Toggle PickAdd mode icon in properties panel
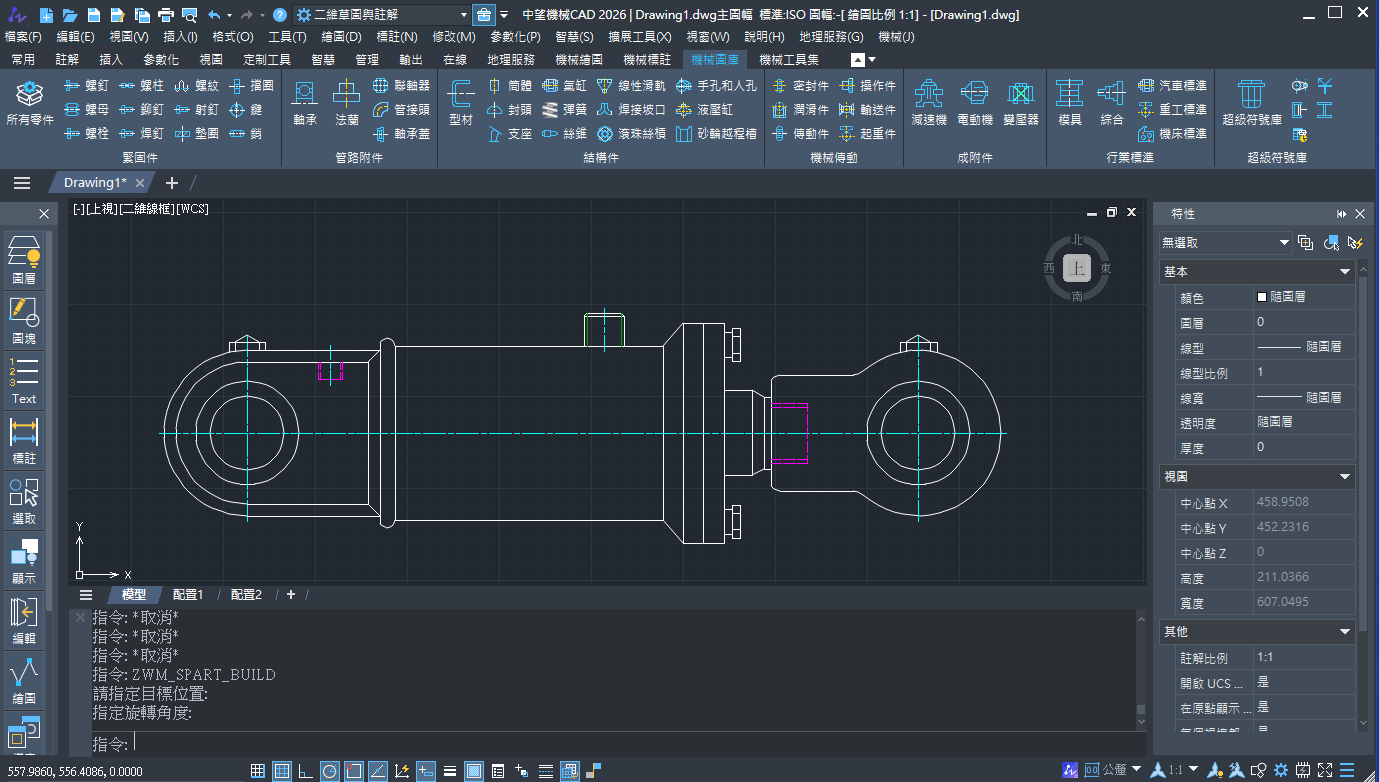Image resolution: width=1379 pixels, height=782 pixels. [1306, 242]
